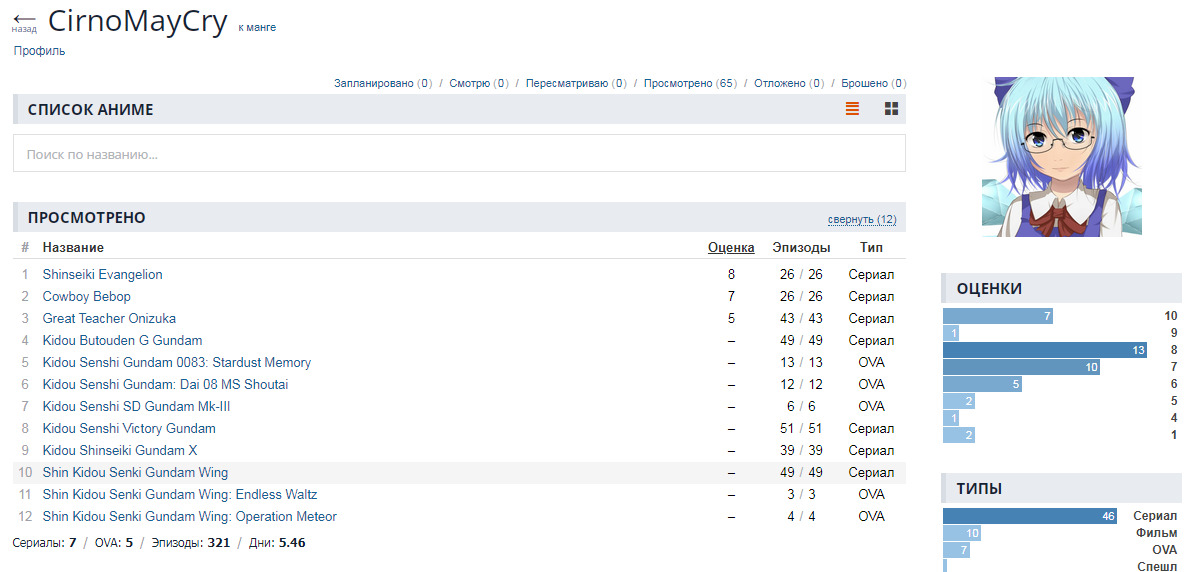Focus the title search field
Screen dimensions: 1186x572
coord(459,154)
